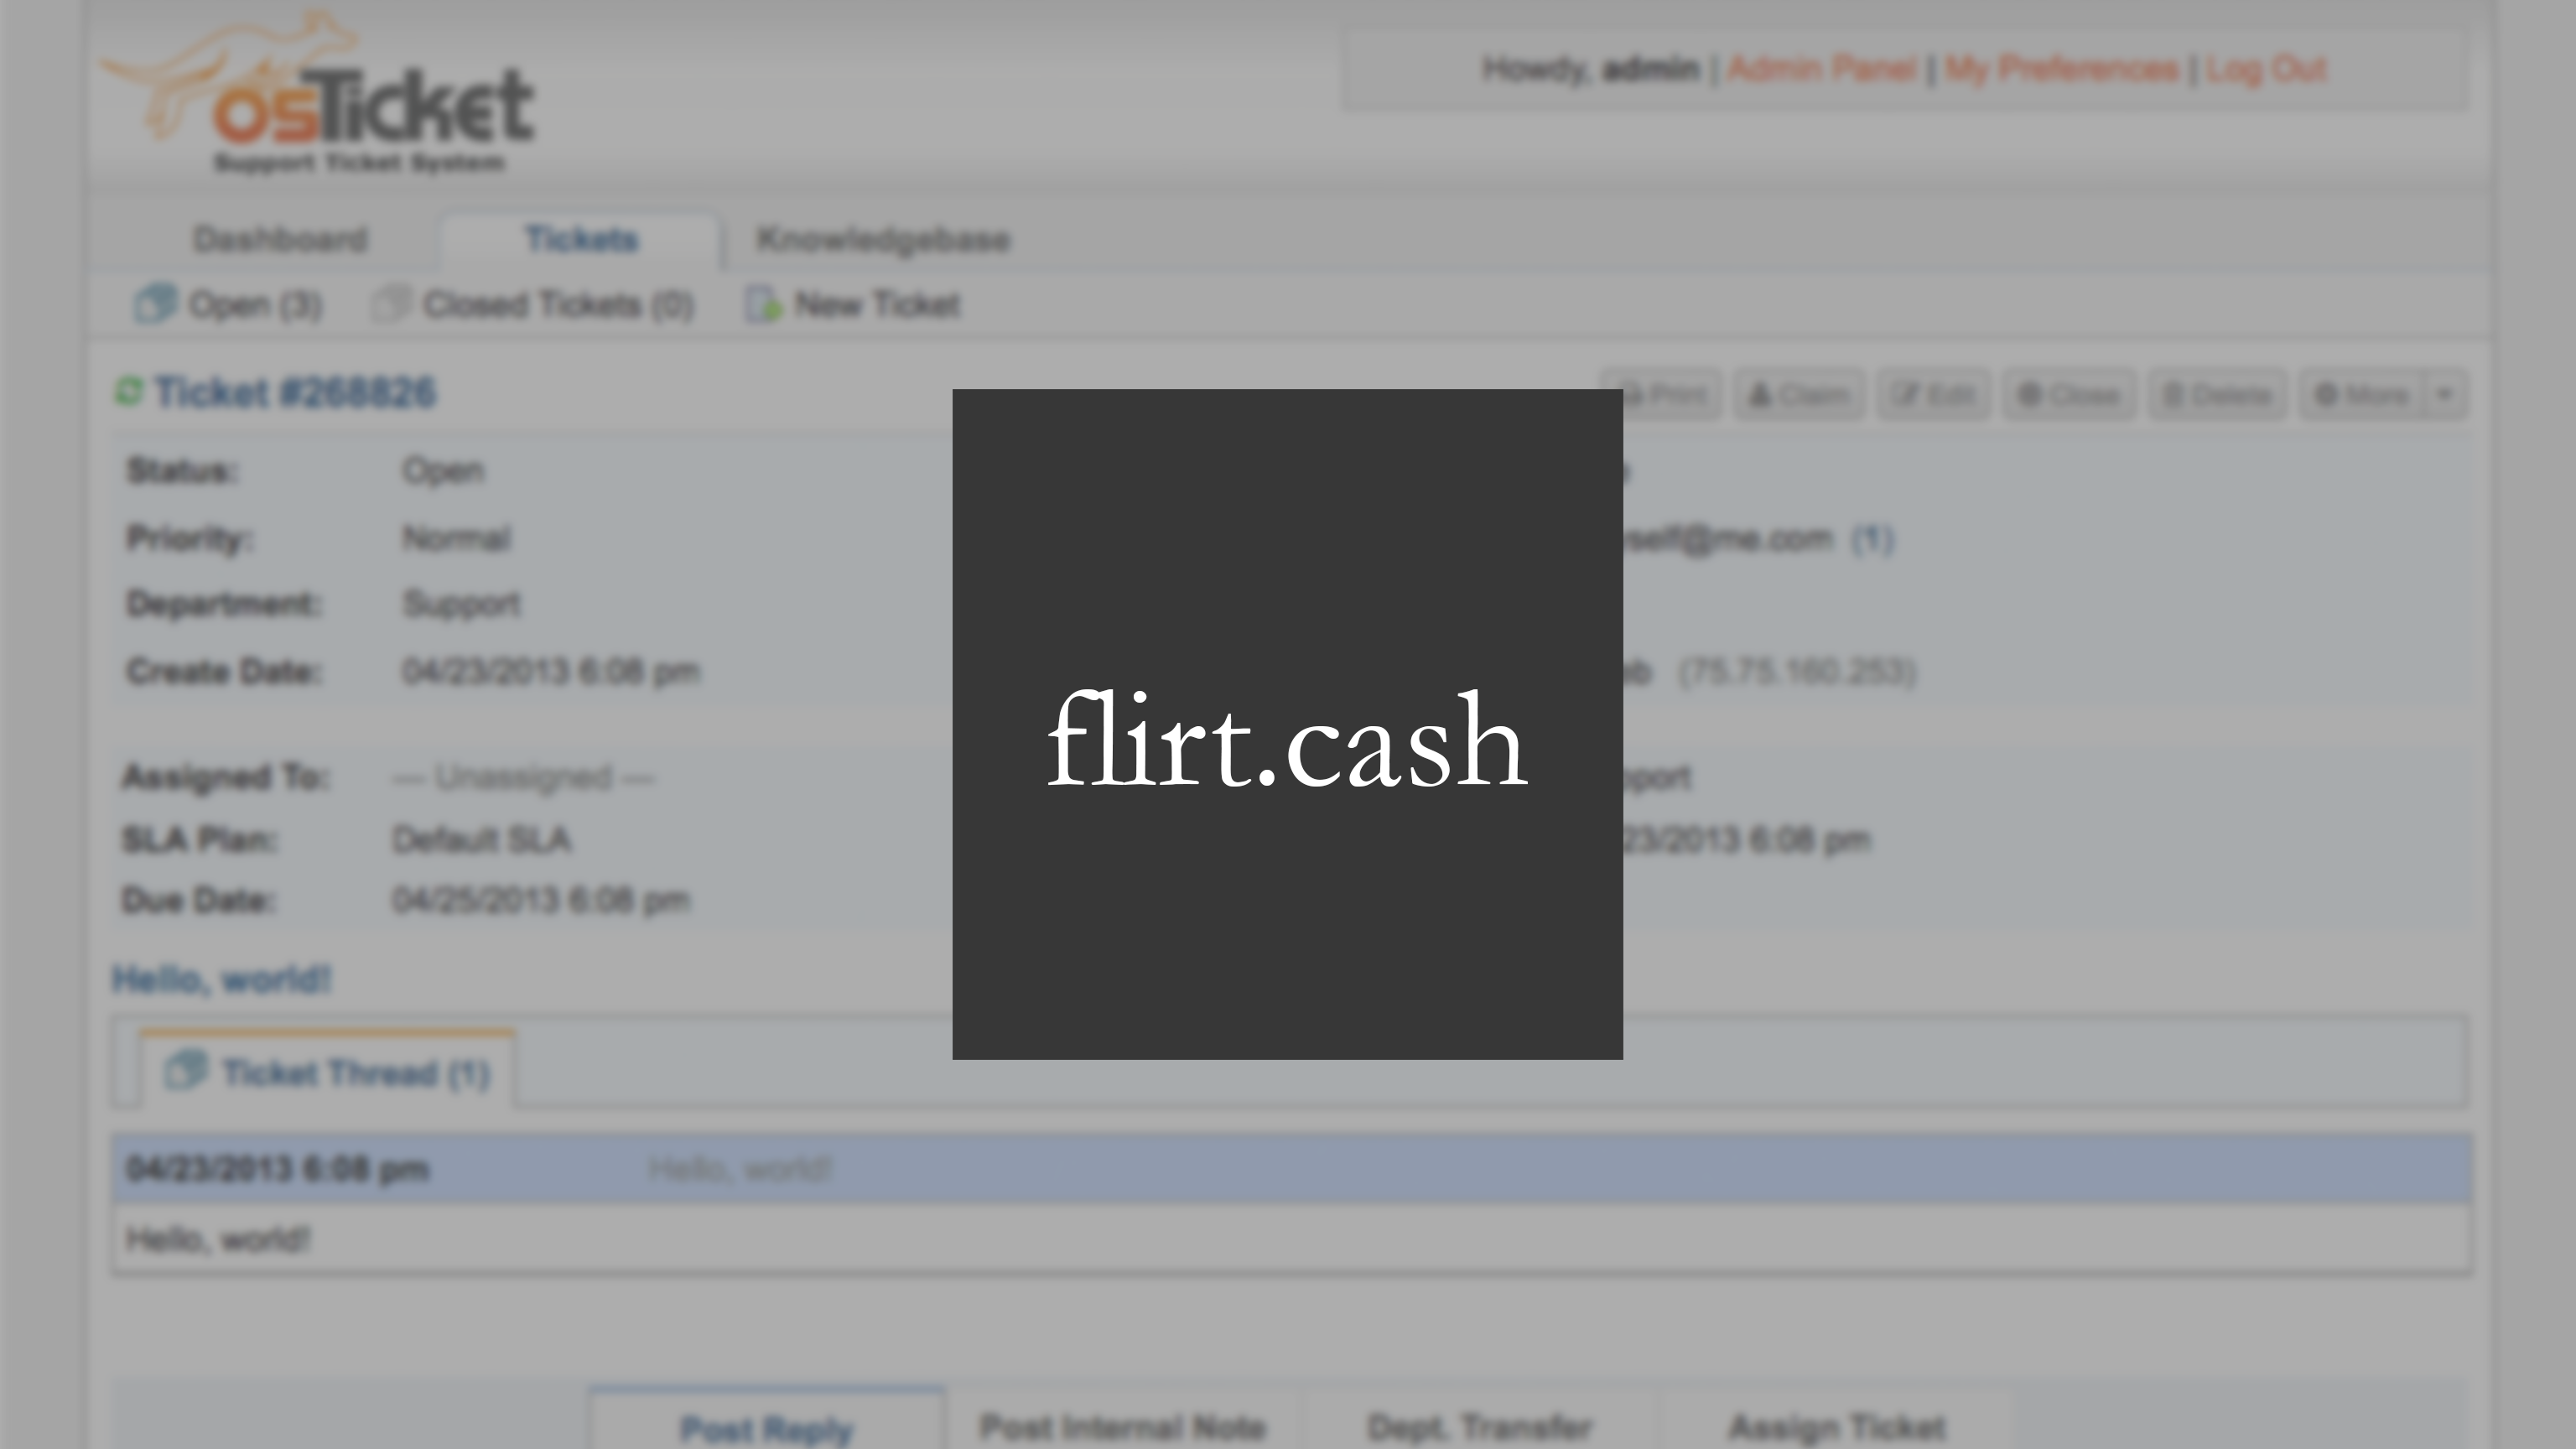This screenshot has width=2576, height=1449.
Task: Click the green refresh icon beside Ticket #268826
Action: tap(129, 391)
